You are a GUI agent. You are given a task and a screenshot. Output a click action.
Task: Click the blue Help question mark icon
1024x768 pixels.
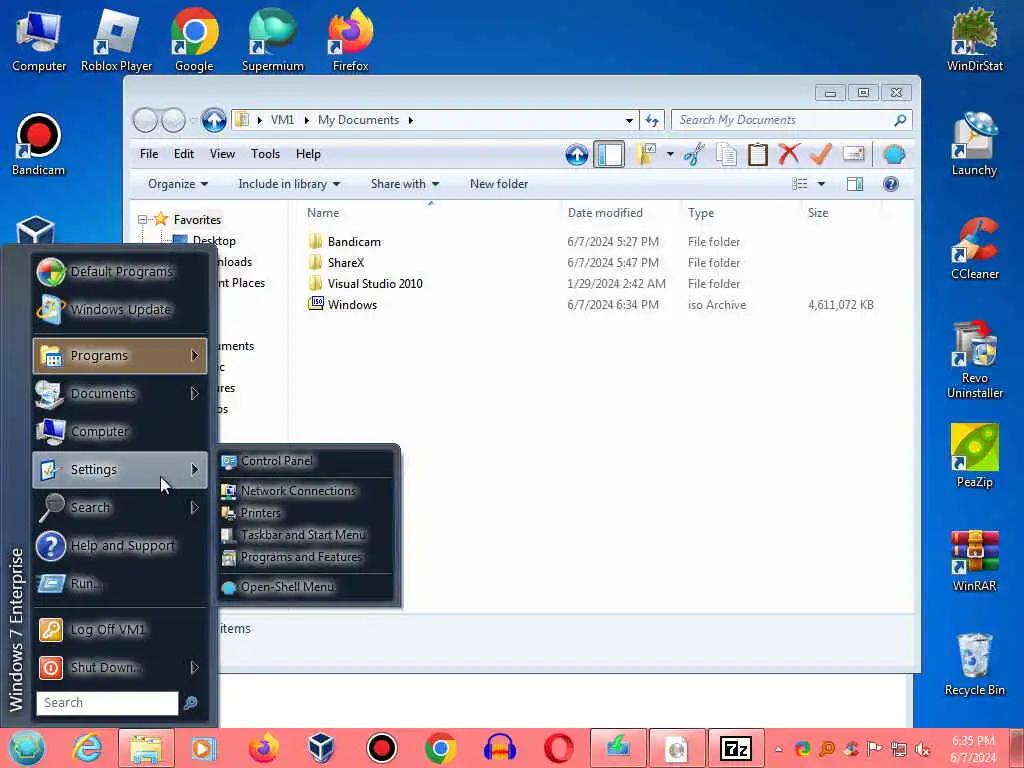[891, 184]
